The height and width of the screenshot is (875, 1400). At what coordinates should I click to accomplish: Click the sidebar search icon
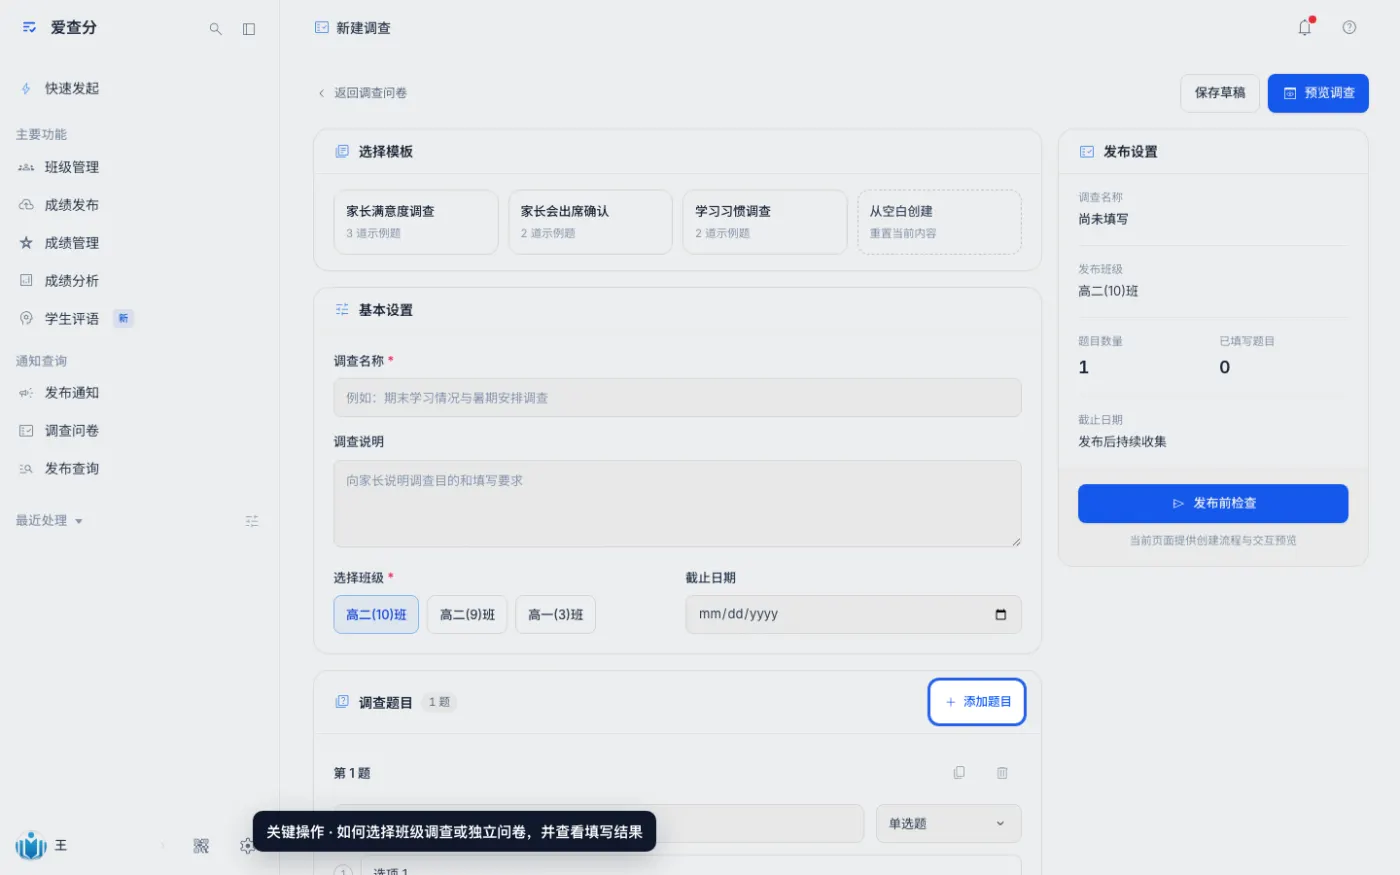[215, 29]
